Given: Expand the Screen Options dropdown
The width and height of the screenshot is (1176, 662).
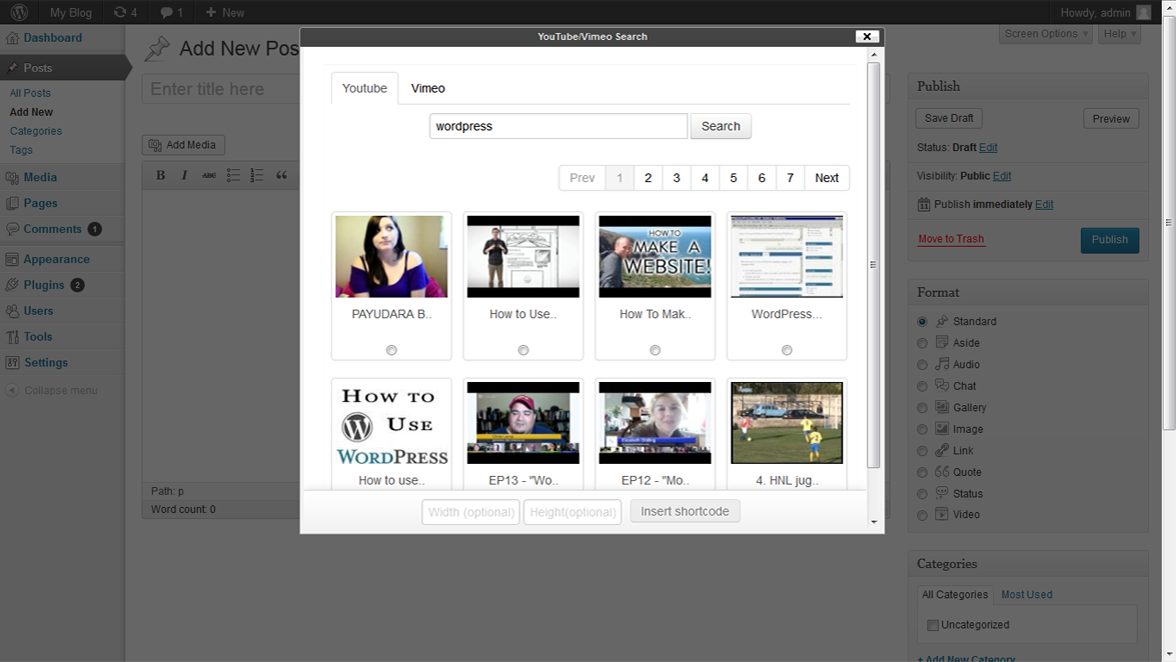Looking at the screenshot, I should 1045,34.
